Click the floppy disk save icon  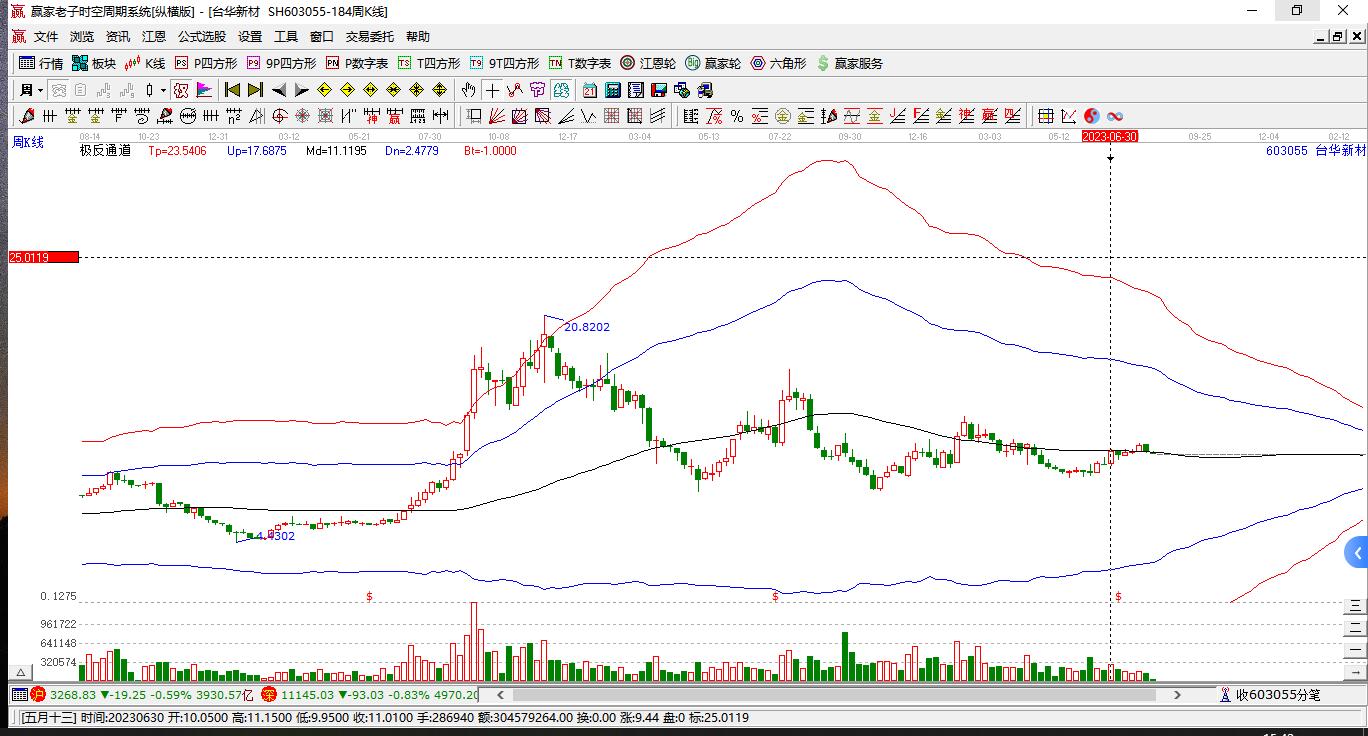[659, 90]
